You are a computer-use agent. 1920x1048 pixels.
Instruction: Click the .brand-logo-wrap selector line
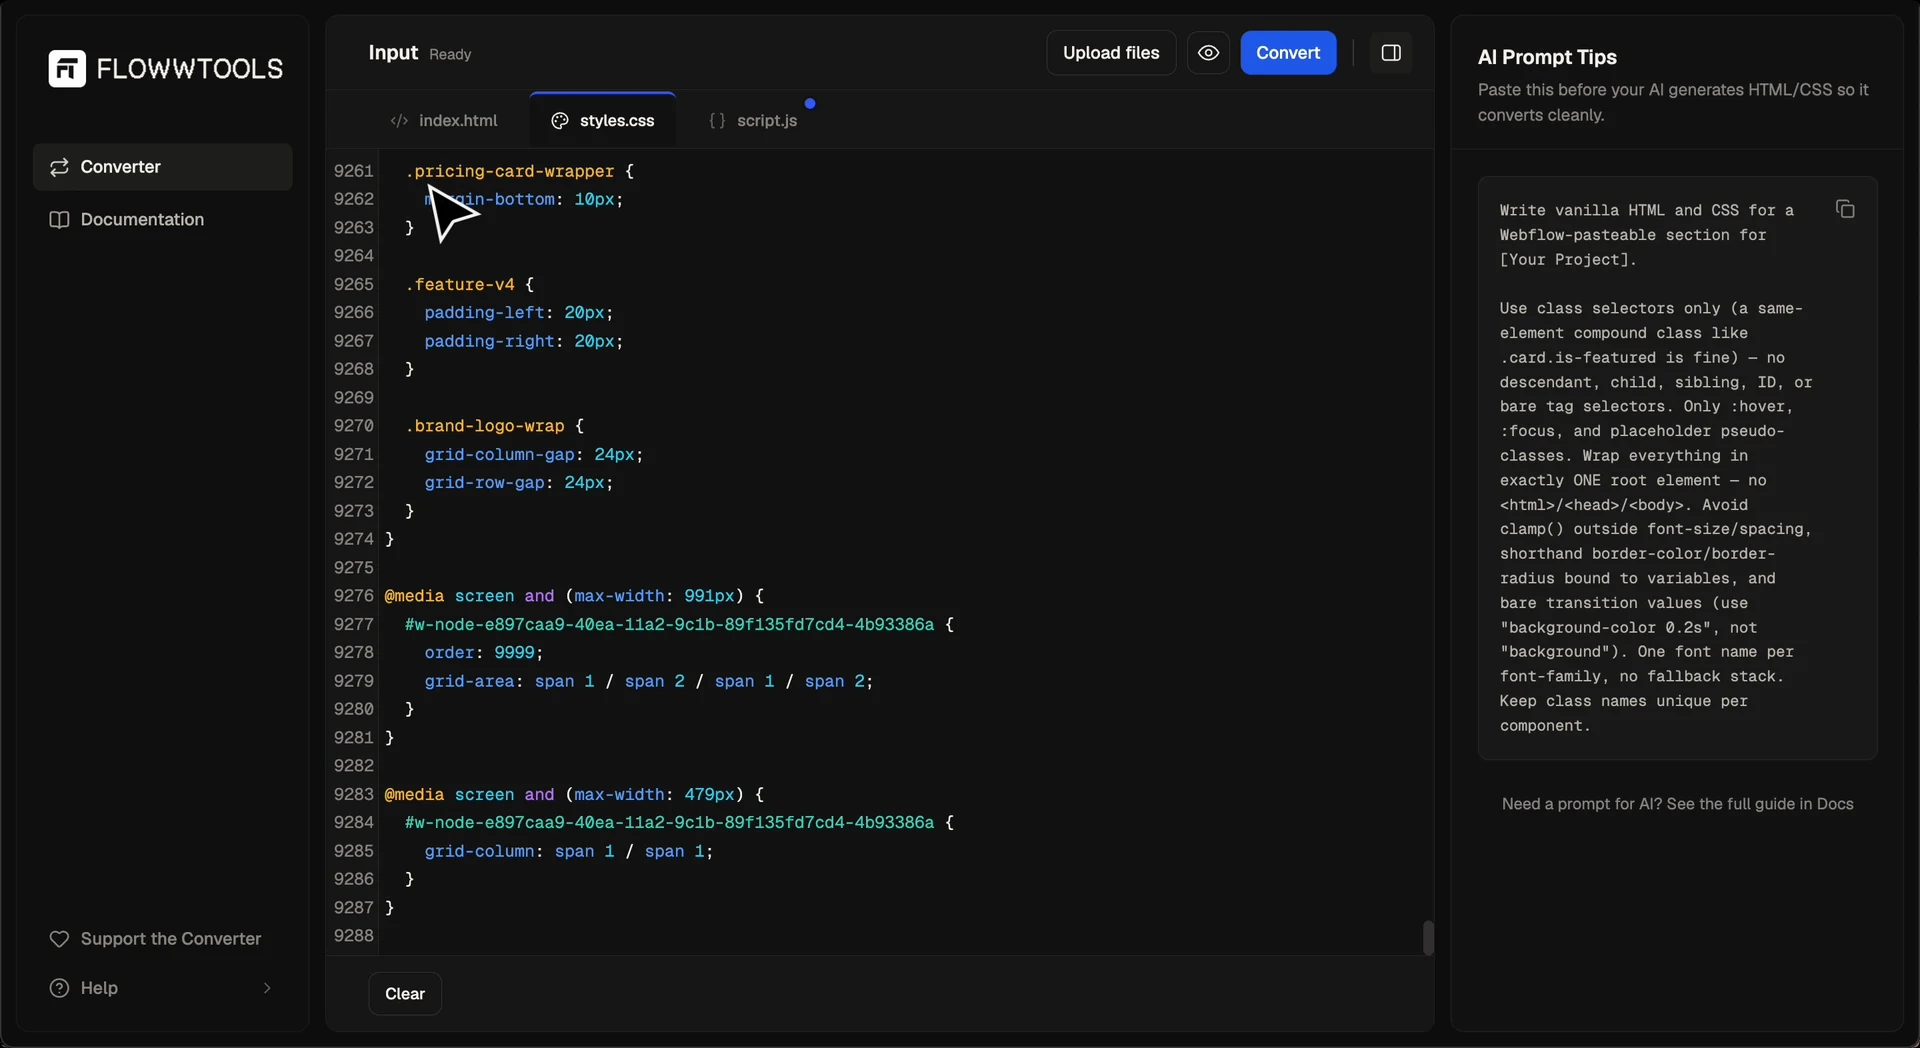495,426
